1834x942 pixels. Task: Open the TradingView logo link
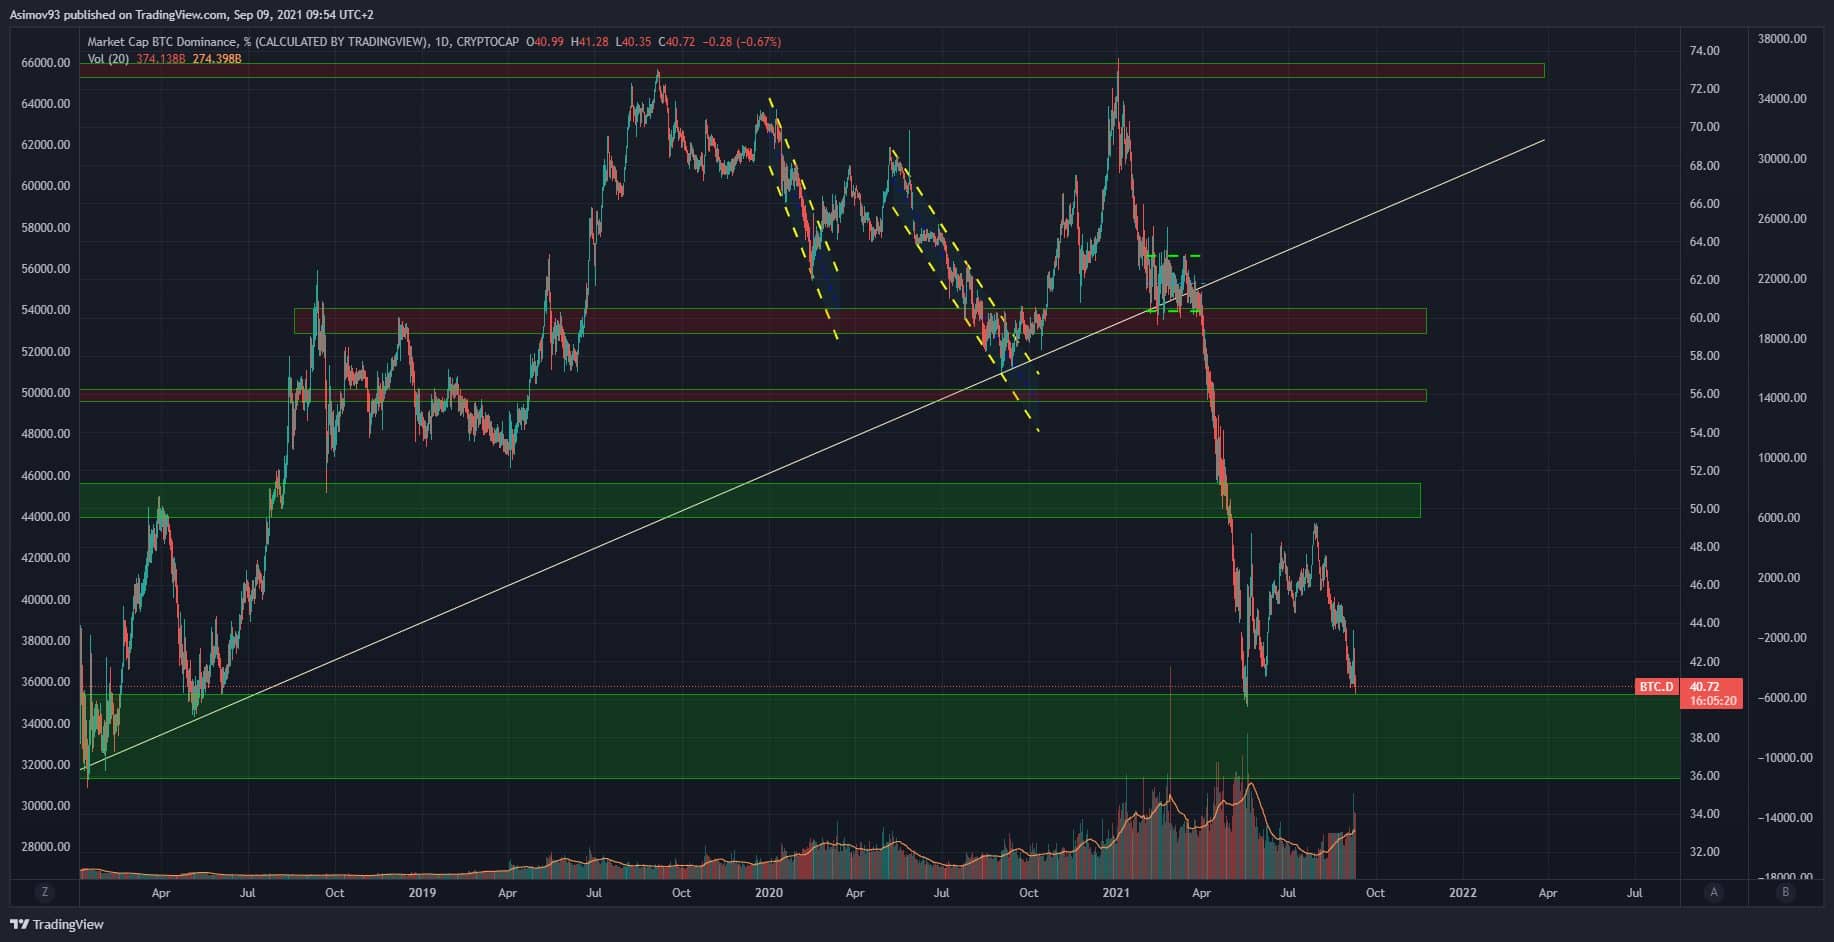click(57, 924)
